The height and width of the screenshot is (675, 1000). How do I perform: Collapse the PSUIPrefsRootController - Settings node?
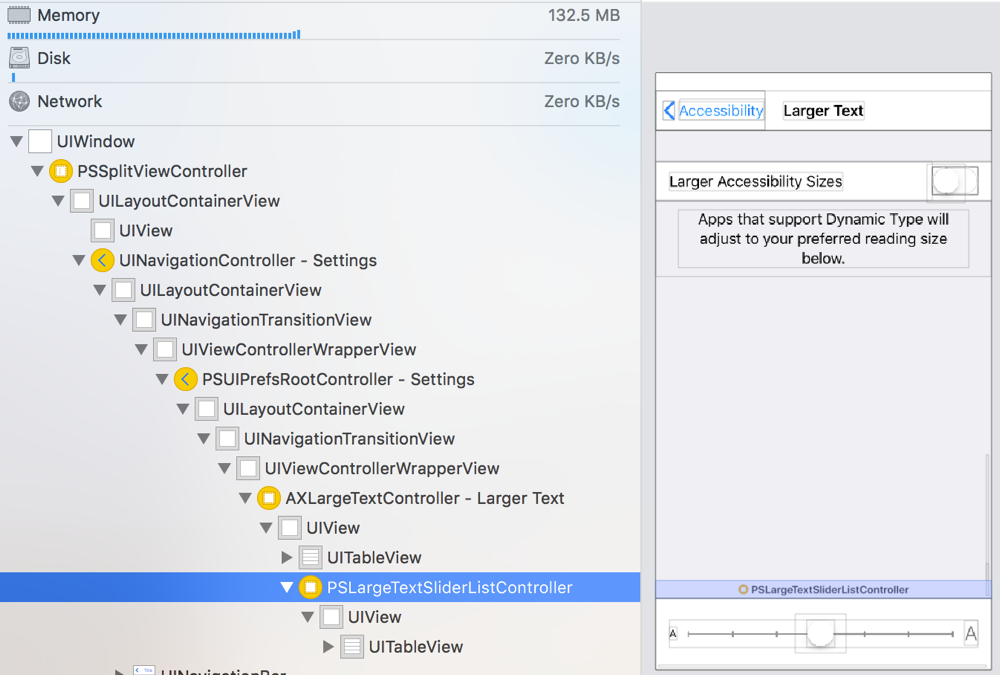click(x=163, y=379)
